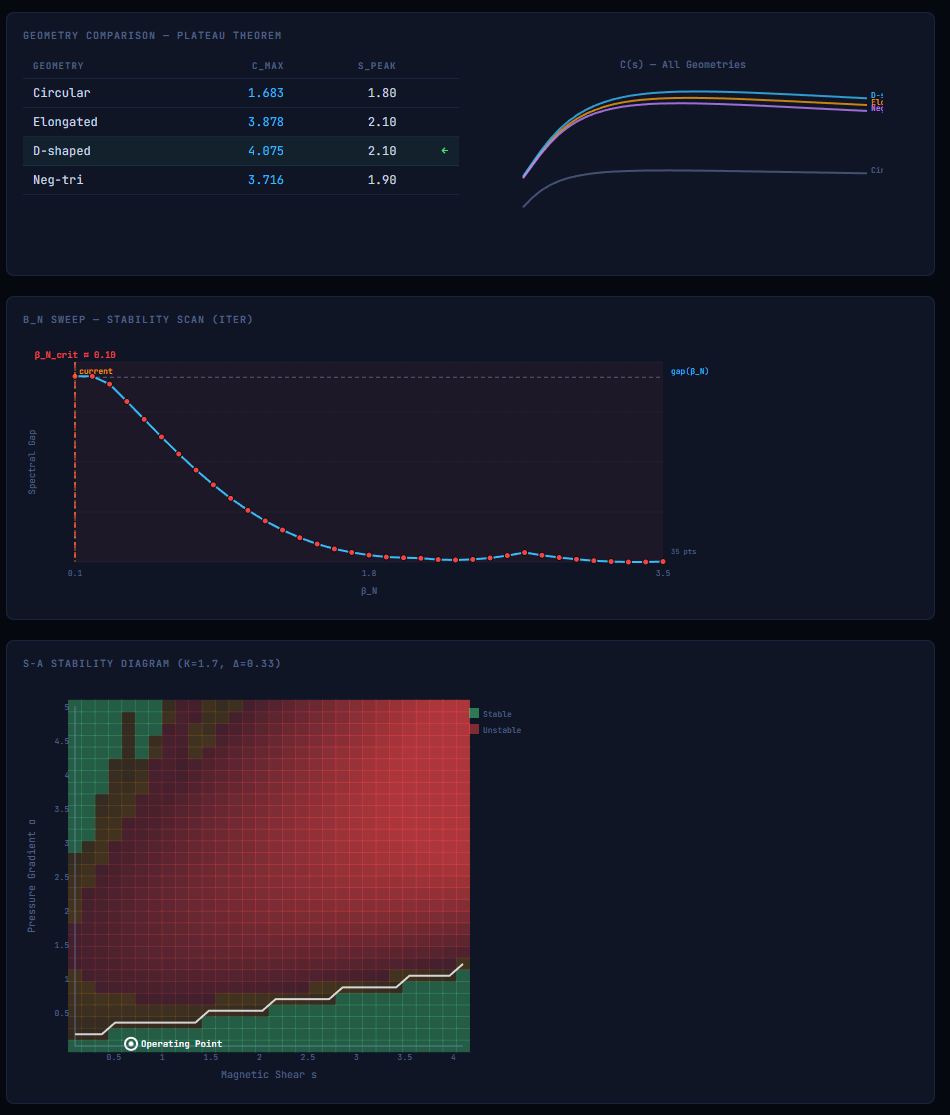Select the Neg-tri geometry row
Image resolution: width=950 pixels, height=1115 pixels.
pyautogui.click(x=240, y=180)
